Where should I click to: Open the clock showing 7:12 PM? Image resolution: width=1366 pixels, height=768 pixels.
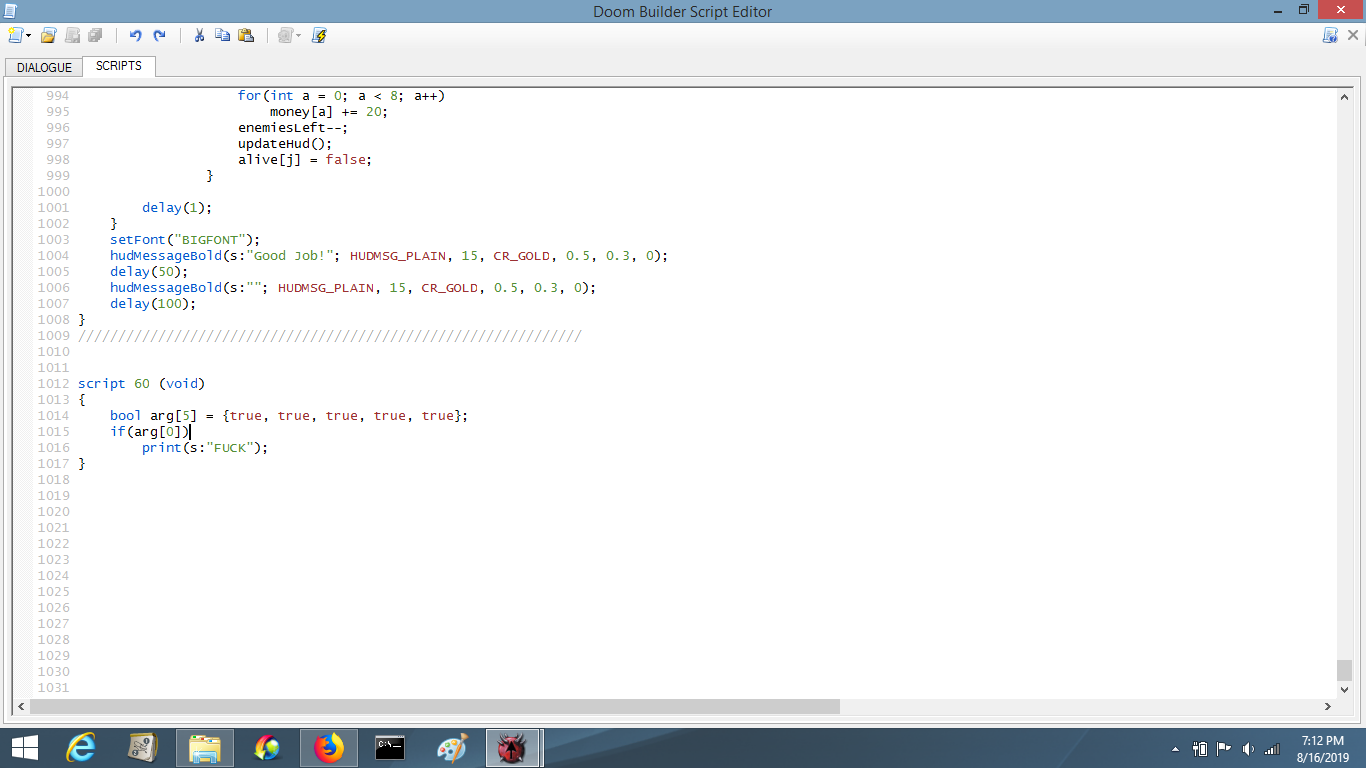[x=1323, y=749]
